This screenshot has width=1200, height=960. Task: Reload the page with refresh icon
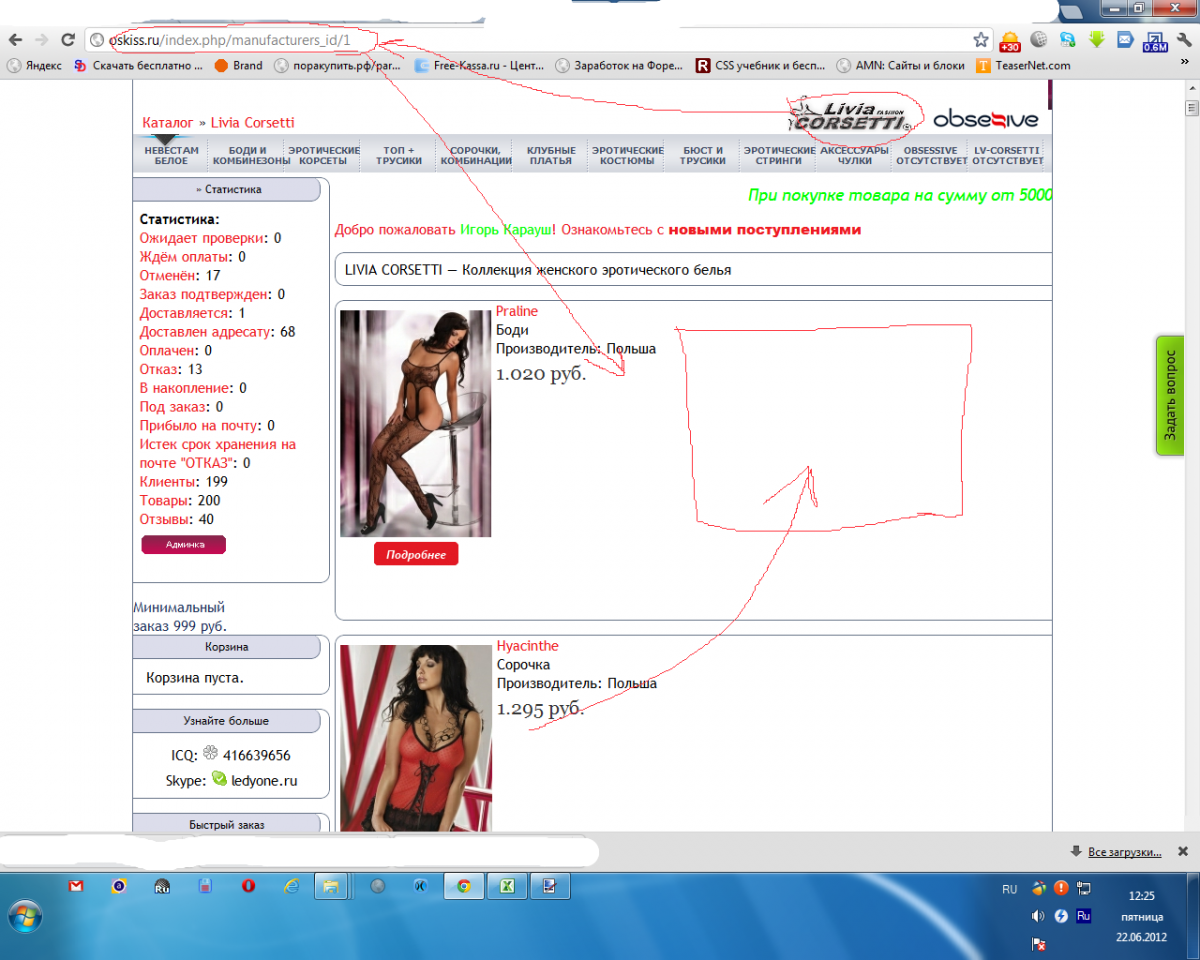click(x=68, y=40)
